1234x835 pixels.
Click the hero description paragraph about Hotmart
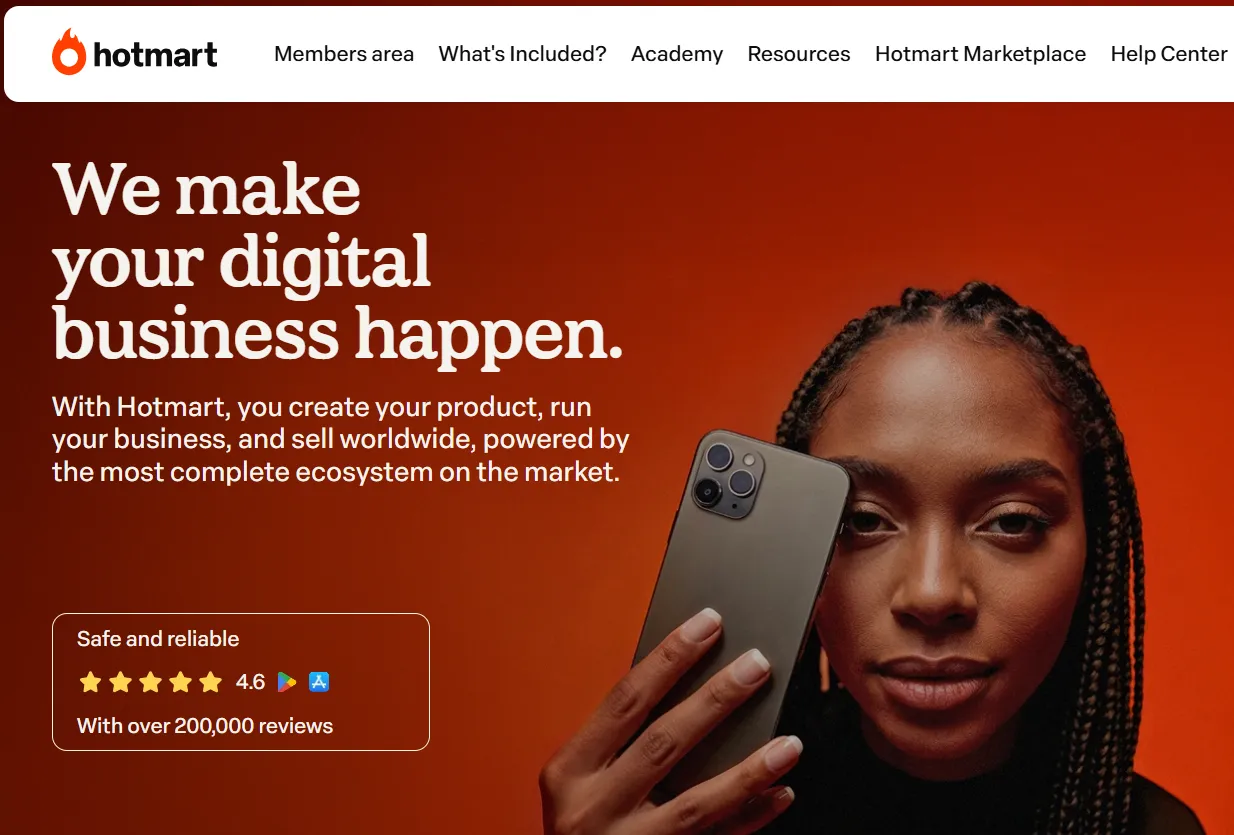coord(341,439)
